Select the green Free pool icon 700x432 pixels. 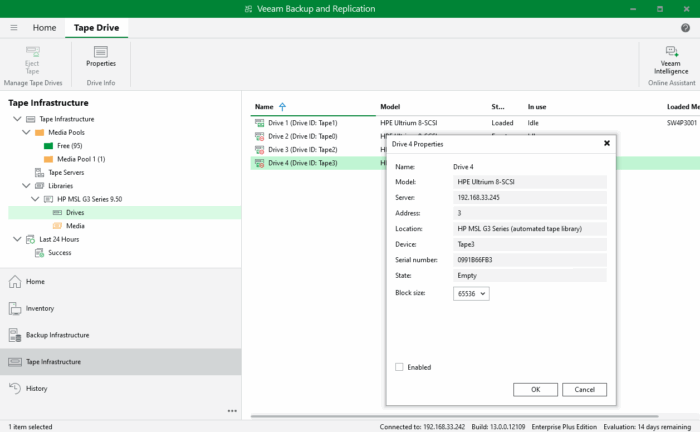coord(48,146)
